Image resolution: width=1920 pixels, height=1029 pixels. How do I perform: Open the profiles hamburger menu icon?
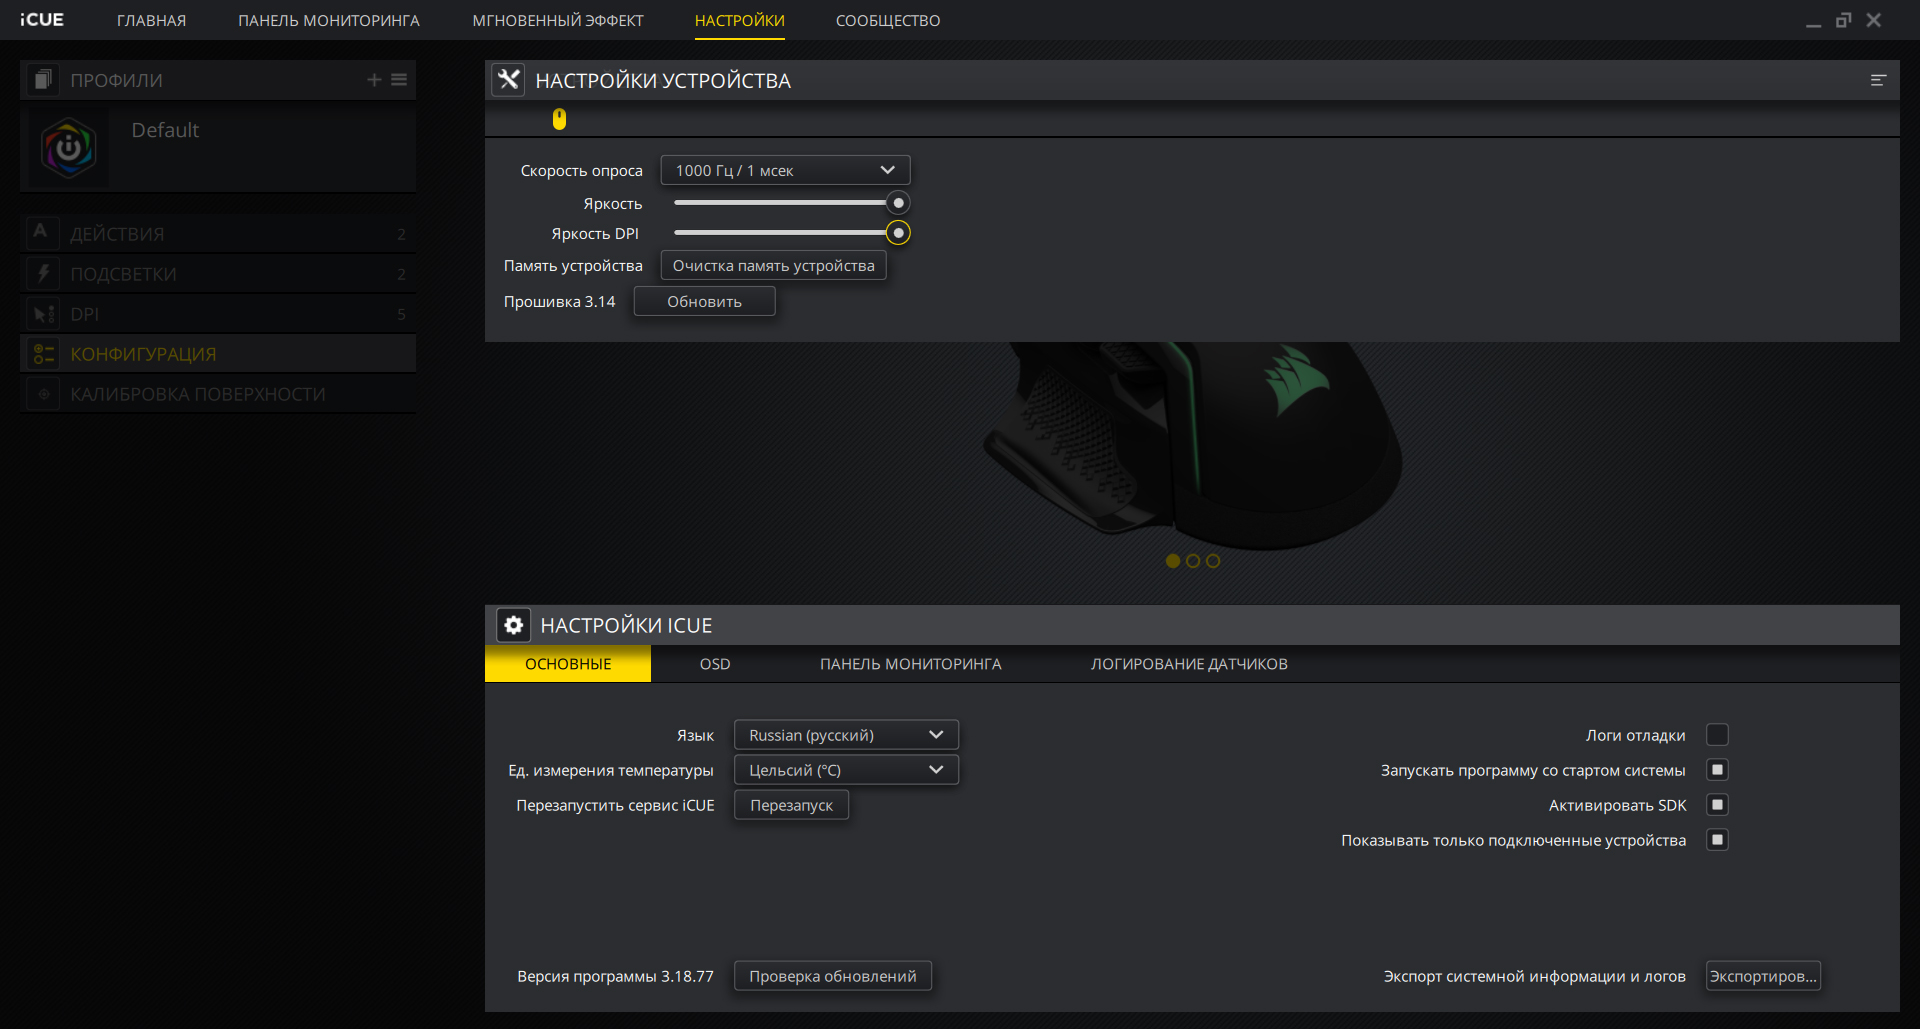click(x=399, y=80)
